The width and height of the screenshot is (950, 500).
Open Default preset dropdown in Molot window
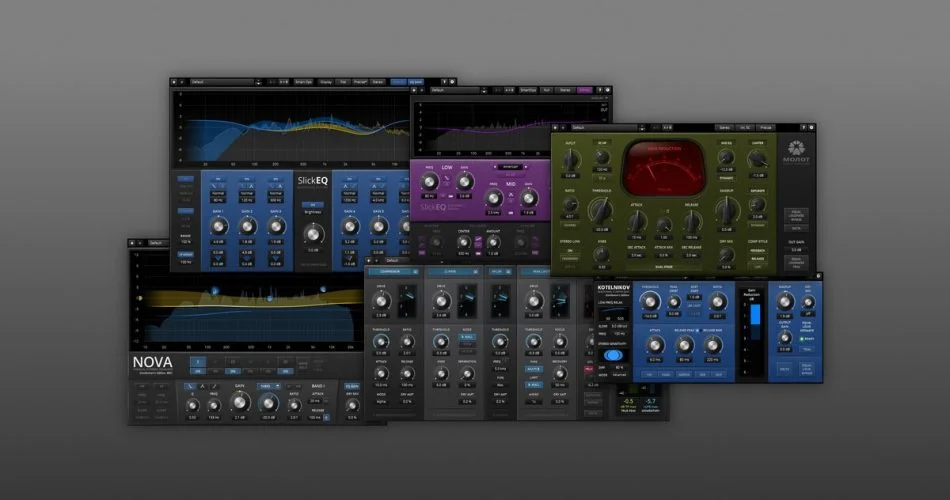tap(603, 128)
